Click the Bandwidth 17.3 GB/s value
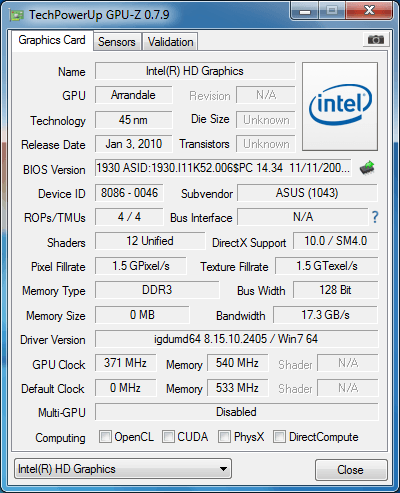The width and height of the screenshot is (400, 493). (x=325, y=315)
